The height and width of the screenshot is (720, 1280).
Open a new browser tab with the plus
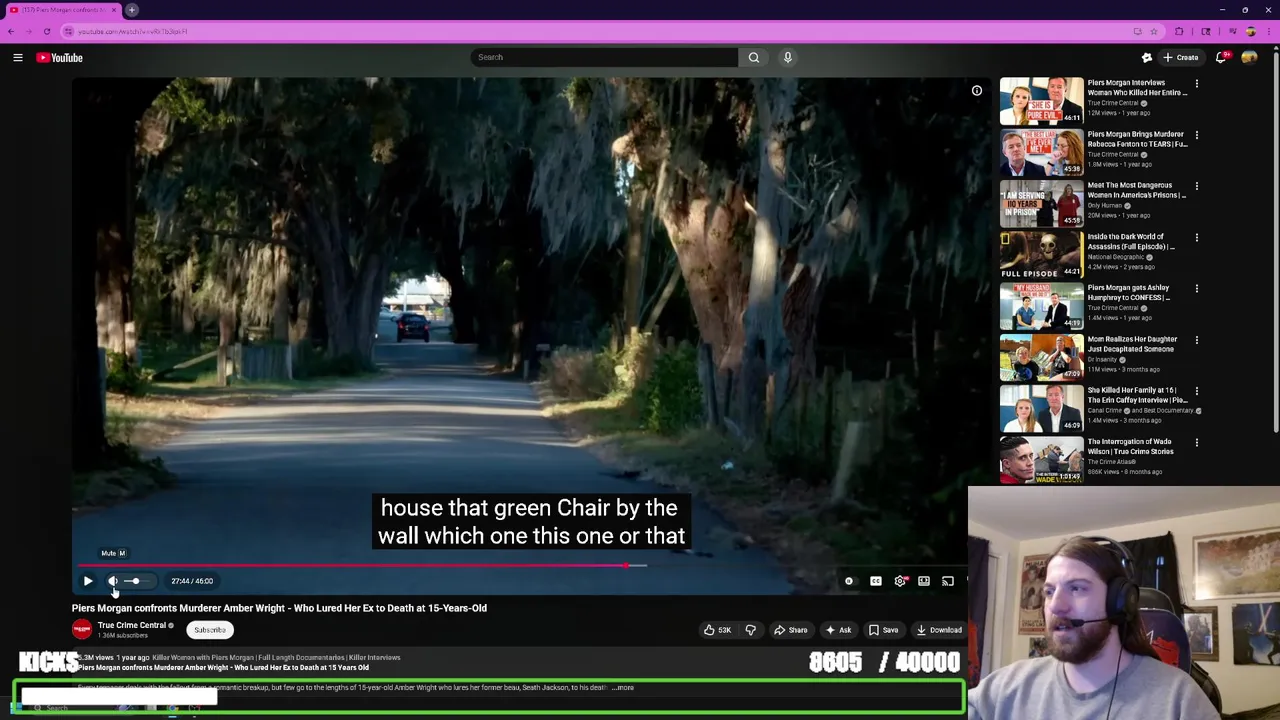click(x=132, y=10)
